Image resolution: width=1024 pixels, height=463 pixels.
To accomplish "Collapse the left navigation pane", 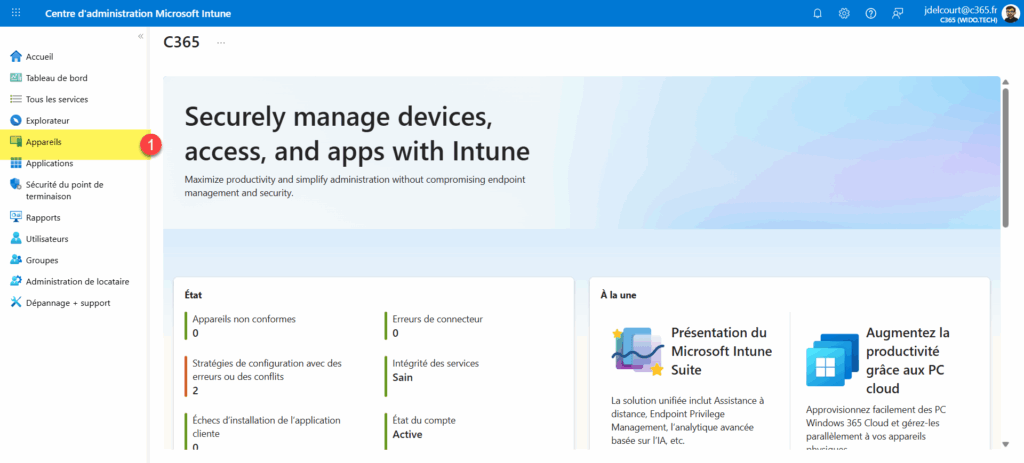I will point(140,37).
